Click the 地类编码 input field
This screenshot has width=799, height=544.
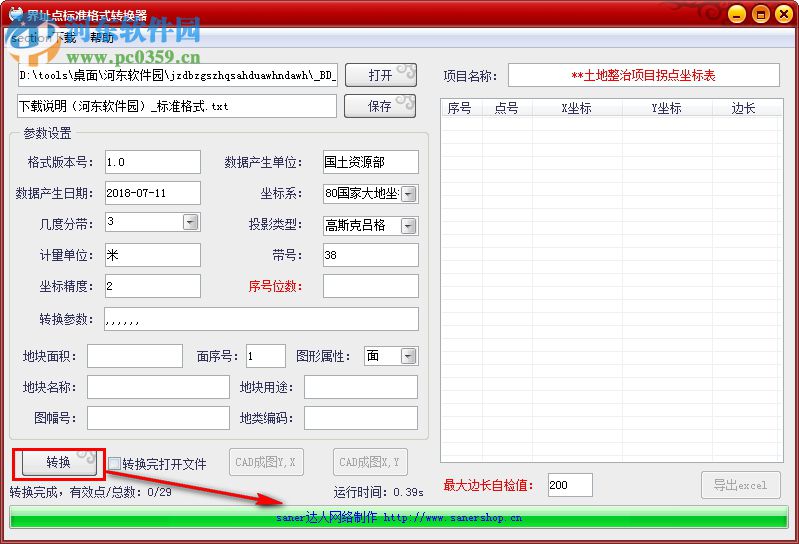pyautogui.click(x=361, y=418)
